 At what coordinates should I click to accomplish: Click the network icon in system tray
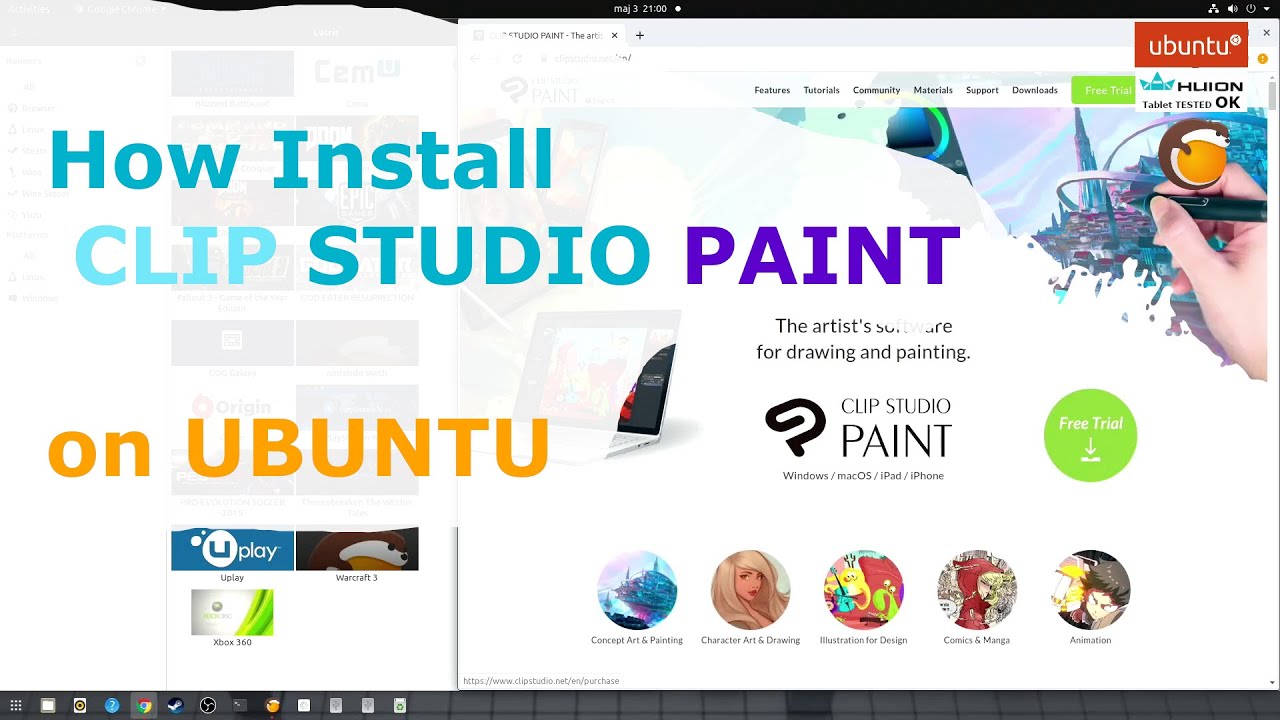[1213, 8]
